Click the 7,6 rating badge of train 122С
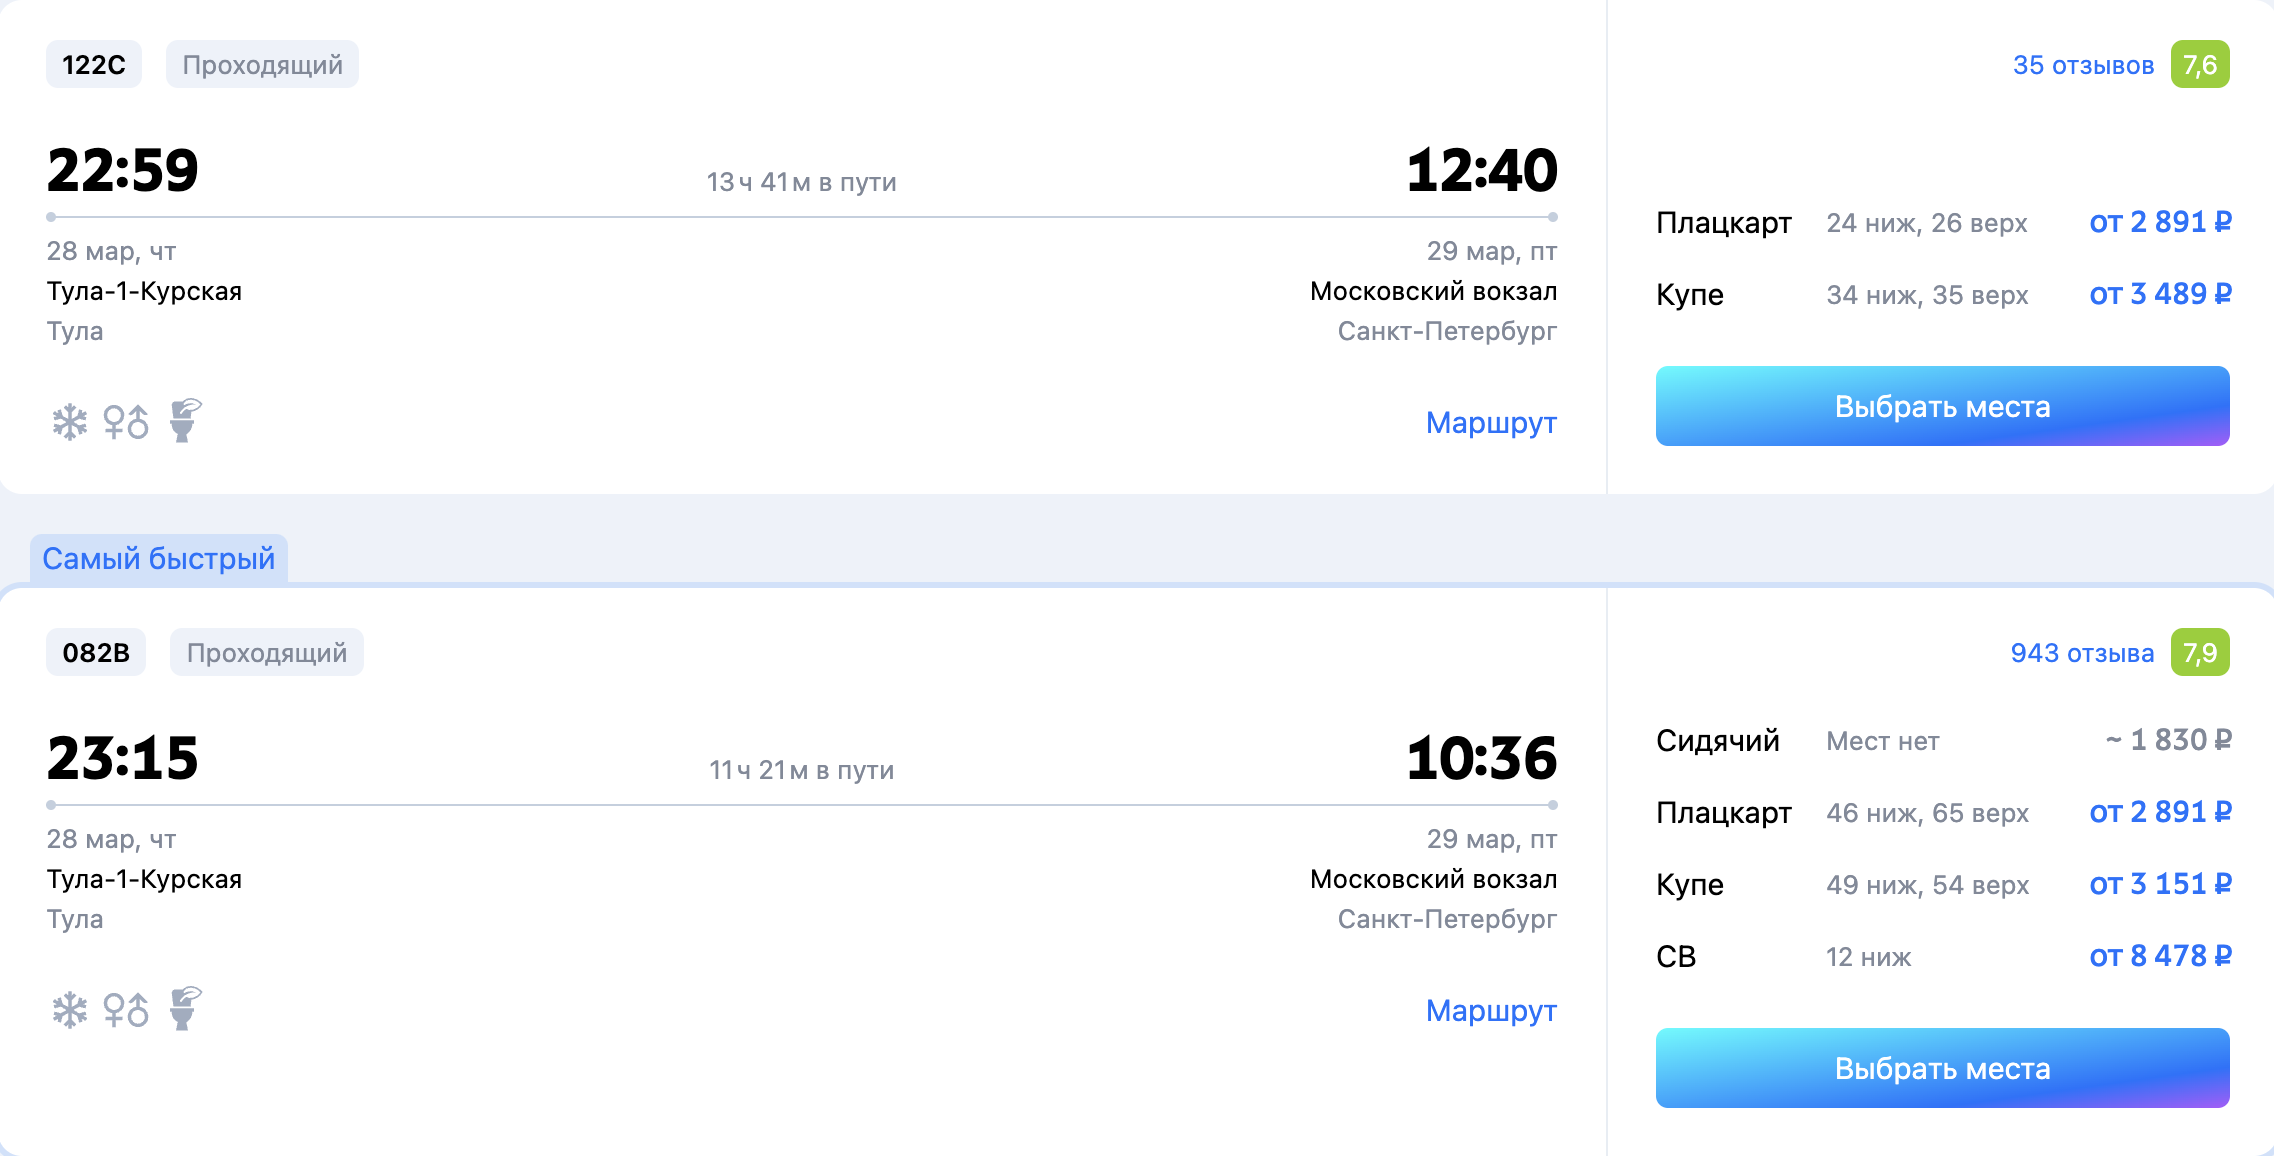The image size is (2274, 1156). click(2200, 65)
